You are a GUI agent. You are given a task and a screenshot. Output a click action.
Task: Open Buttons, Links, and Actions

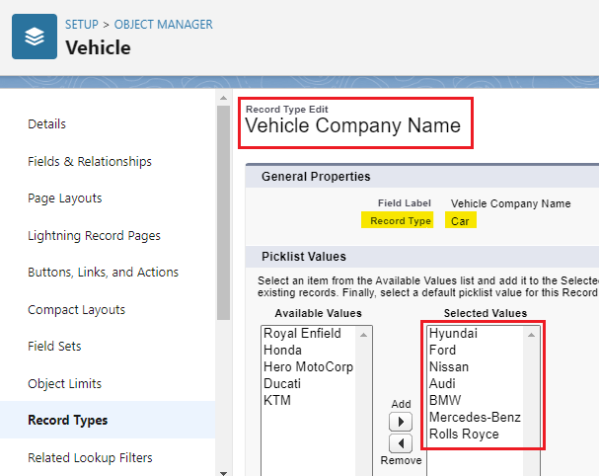click(103, 272)
